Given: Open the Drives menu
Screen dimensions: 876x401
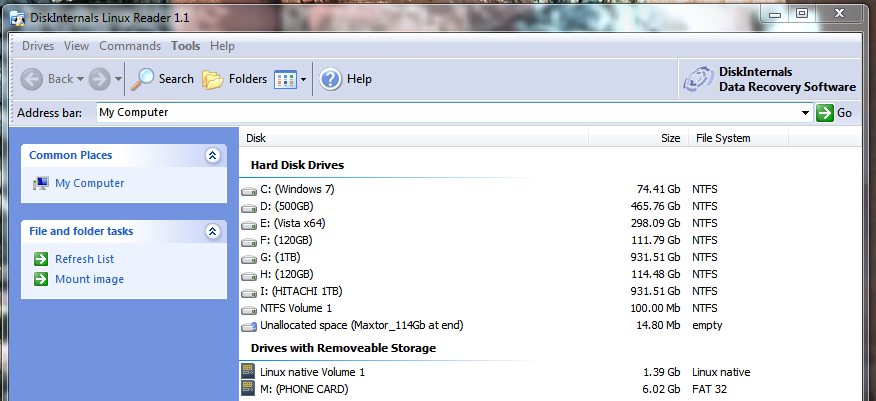Looking at the screenshot, I should tap(38, 46).
